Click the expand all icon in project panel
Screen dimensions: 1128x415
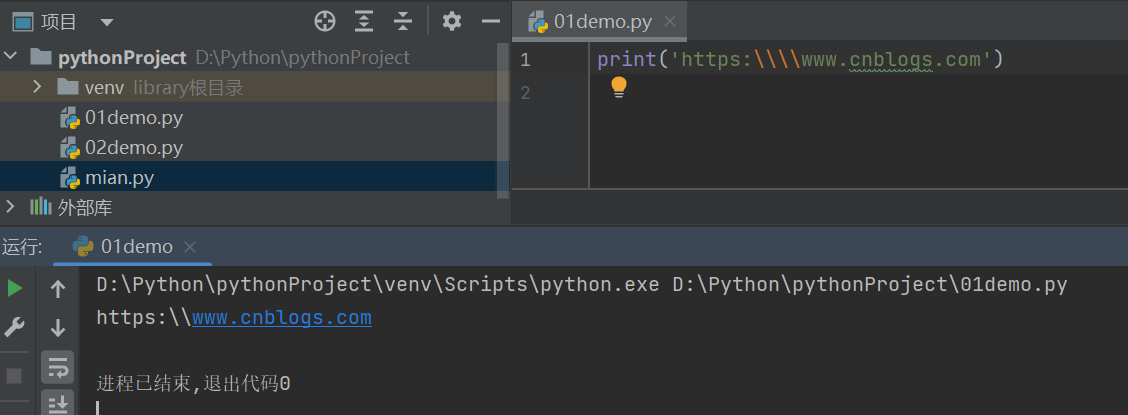364,21
